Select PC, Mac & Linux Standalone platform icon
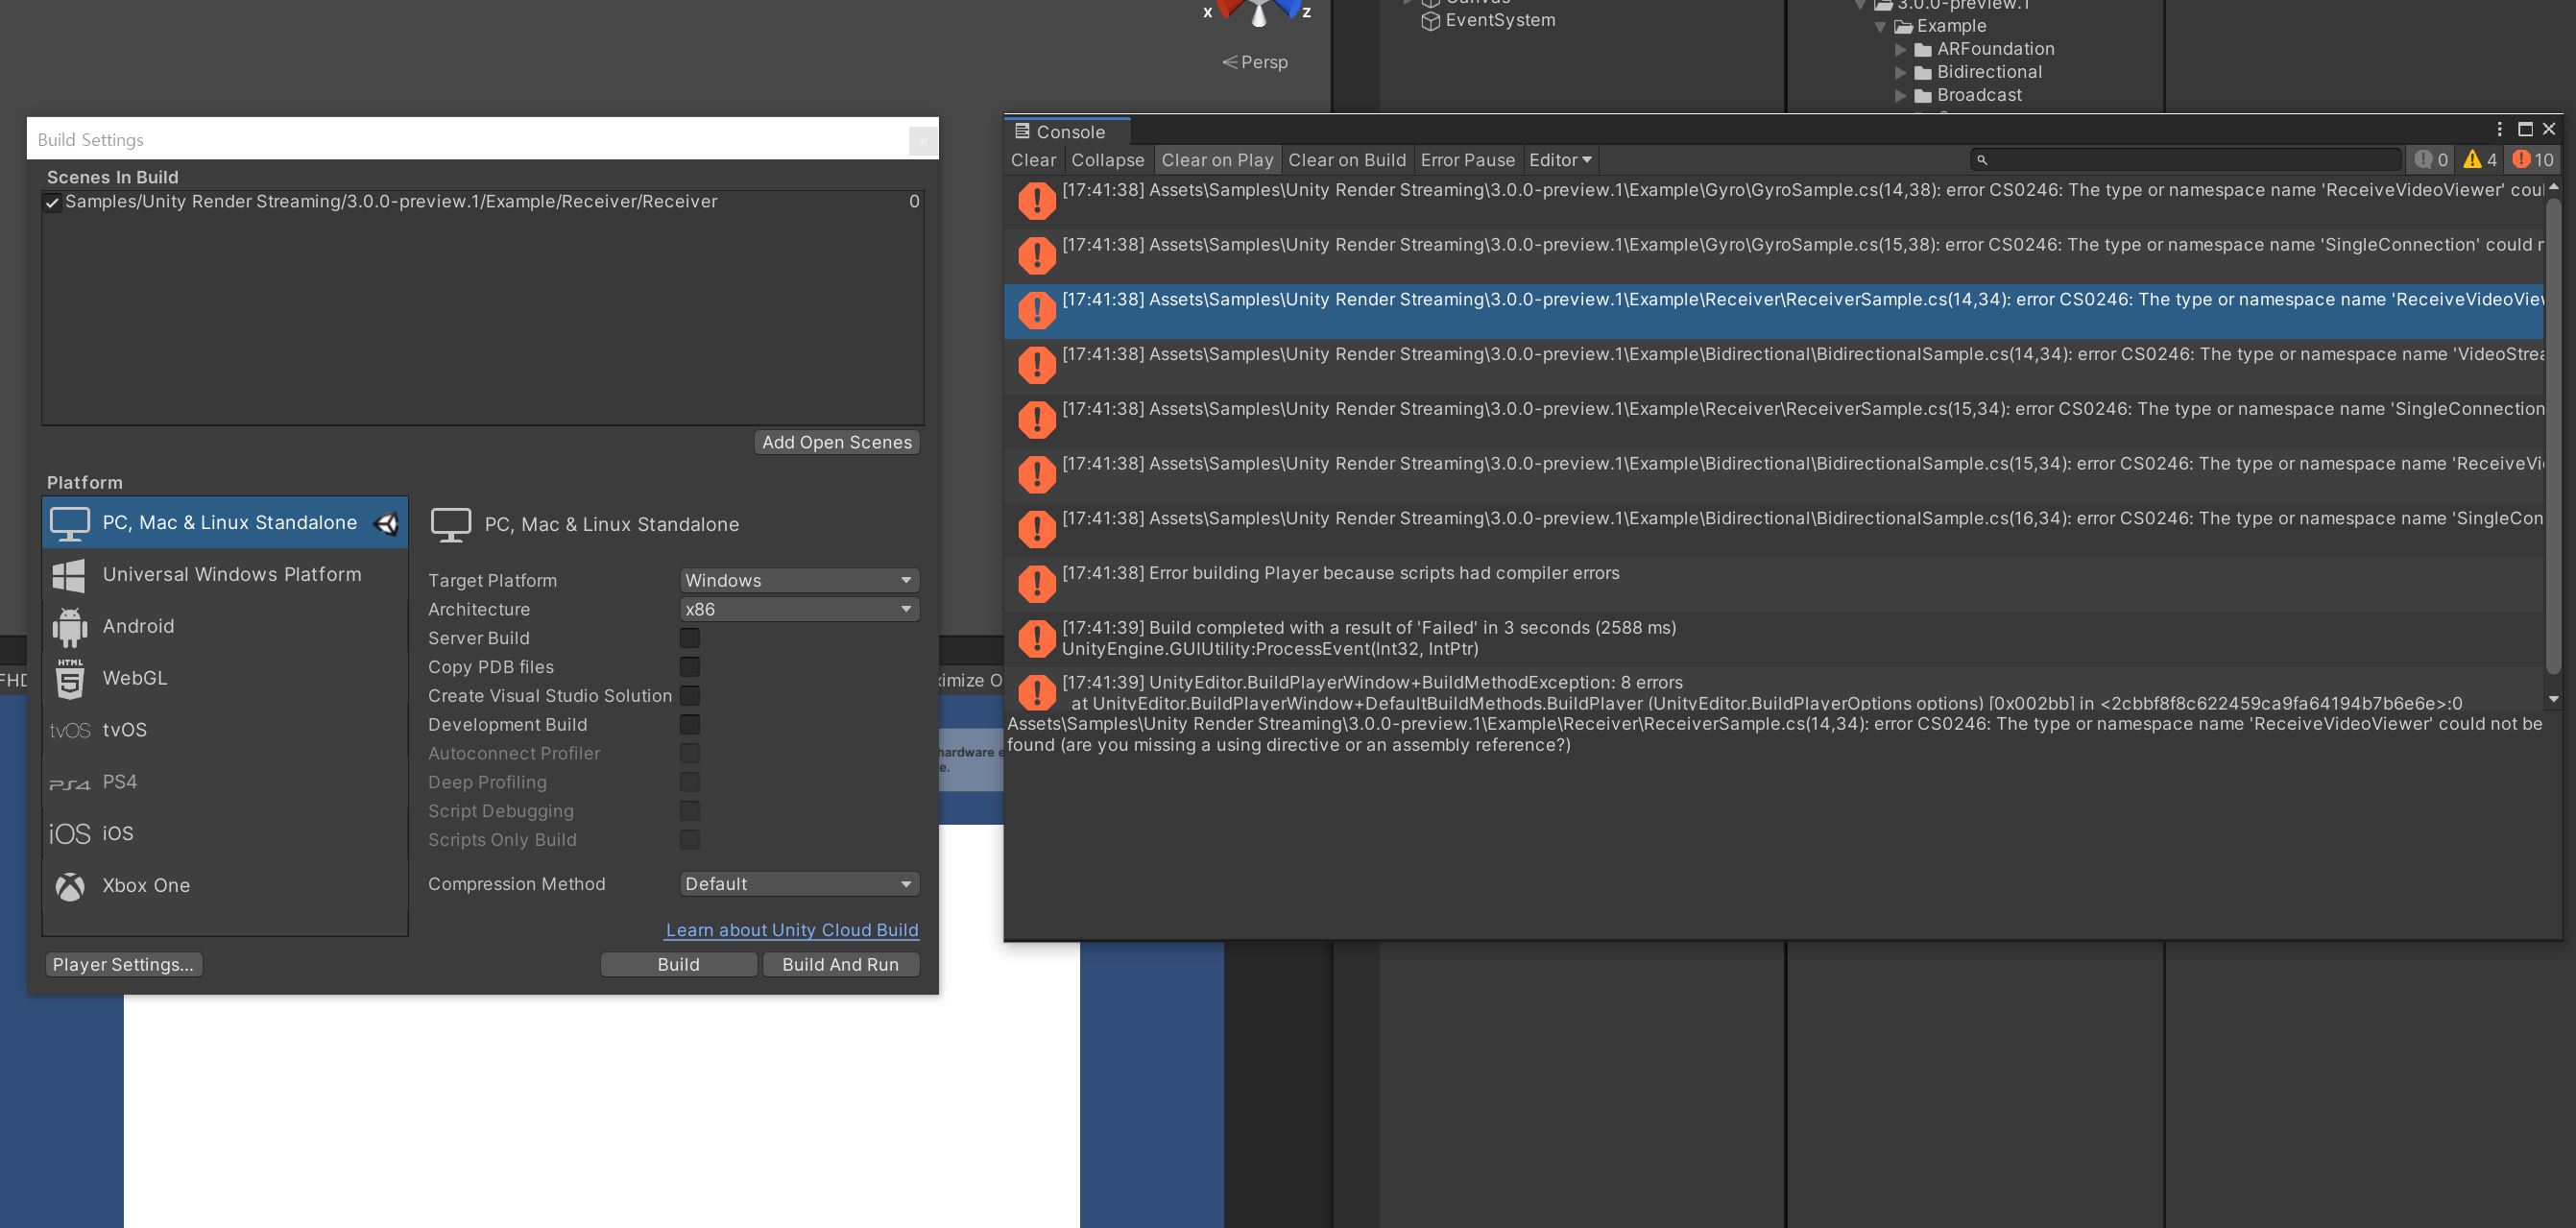Image resolution: width=2576 pixels, height=1228 pixels. pyautogui.click(x=70, y=524)
